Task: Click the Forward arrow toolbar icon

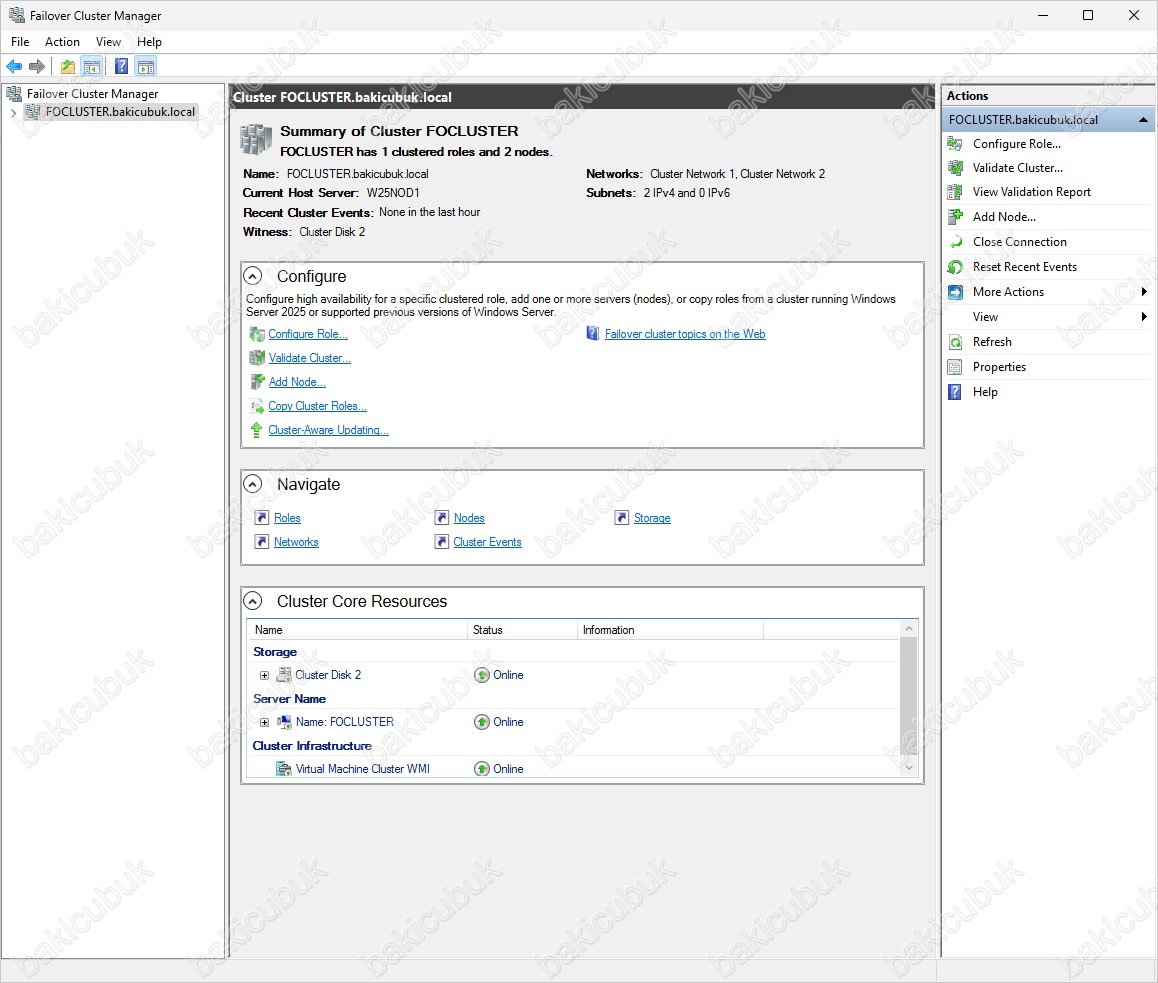Action: pos(36,66)
